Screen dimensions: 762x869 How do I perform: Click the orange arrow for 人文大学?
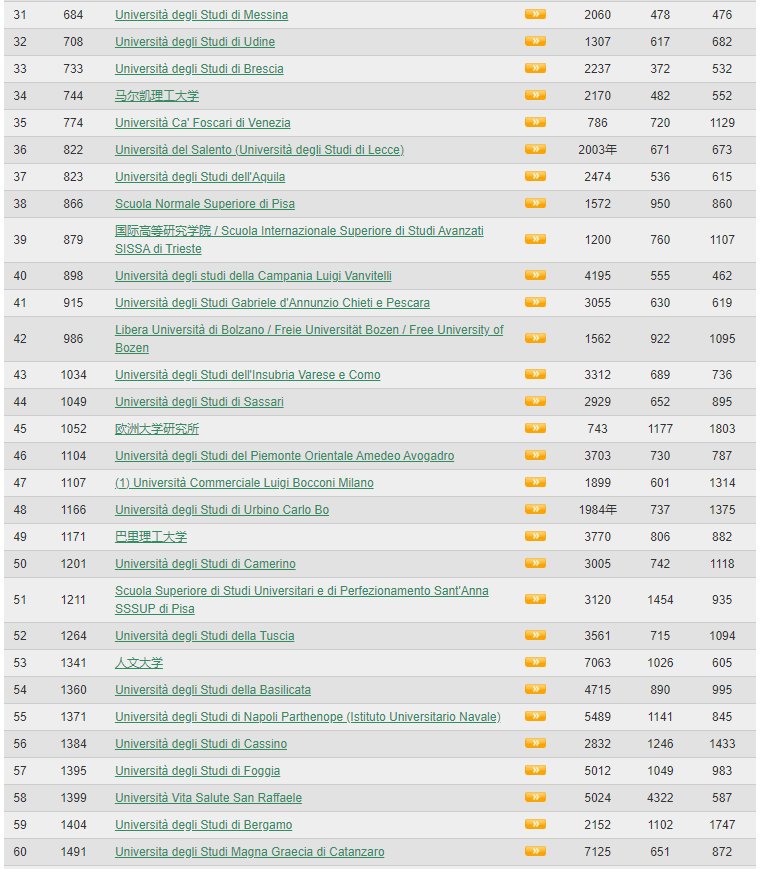(535, 662)
